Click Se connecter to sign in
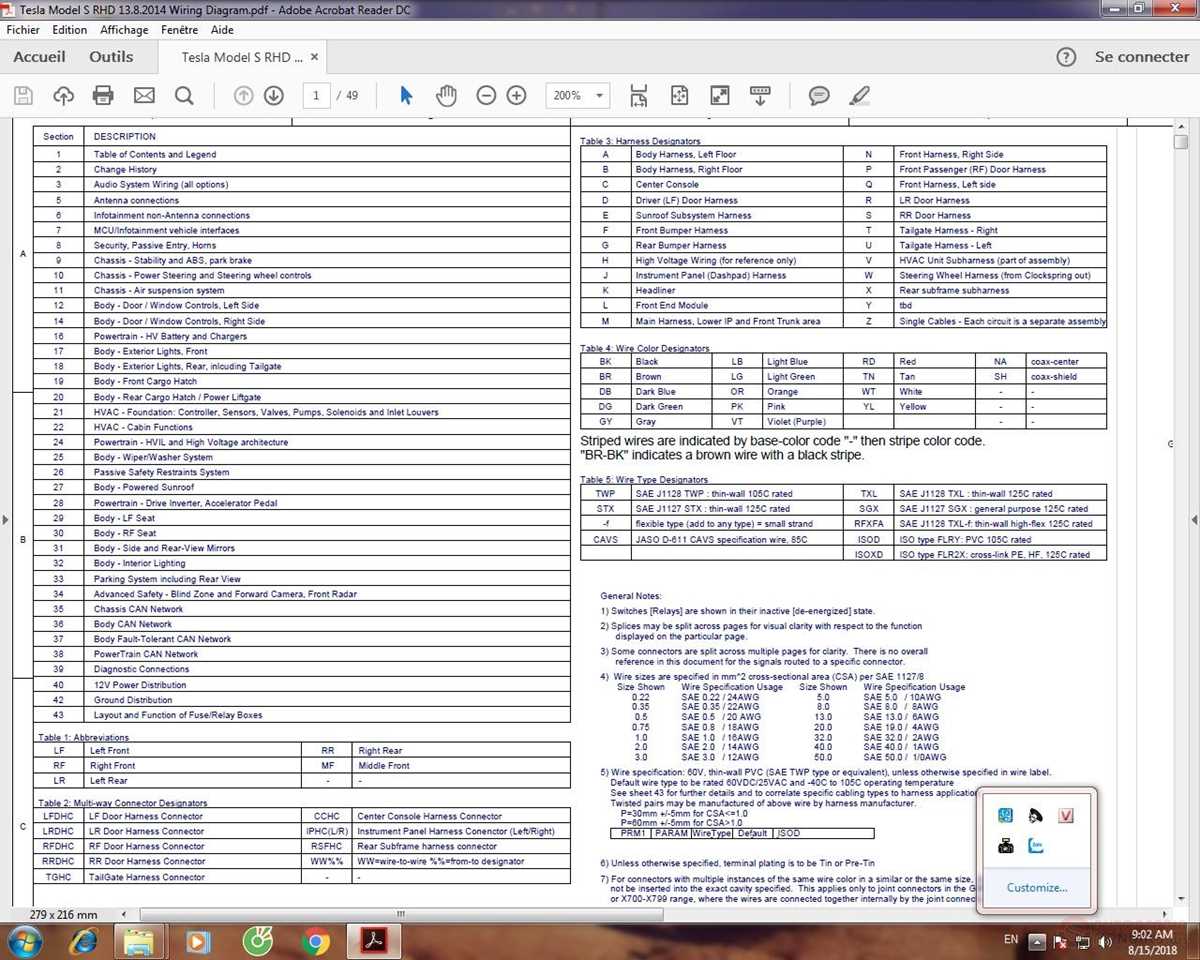The height and width of the screenshot is (960, 1200). click(1142, 57)
